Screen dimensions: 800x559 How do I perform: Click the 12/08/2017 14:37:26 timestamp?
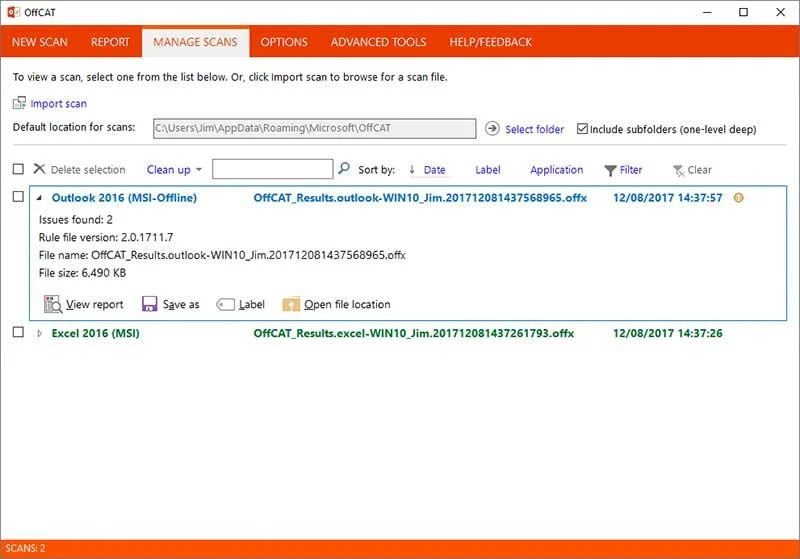(668, 333)
